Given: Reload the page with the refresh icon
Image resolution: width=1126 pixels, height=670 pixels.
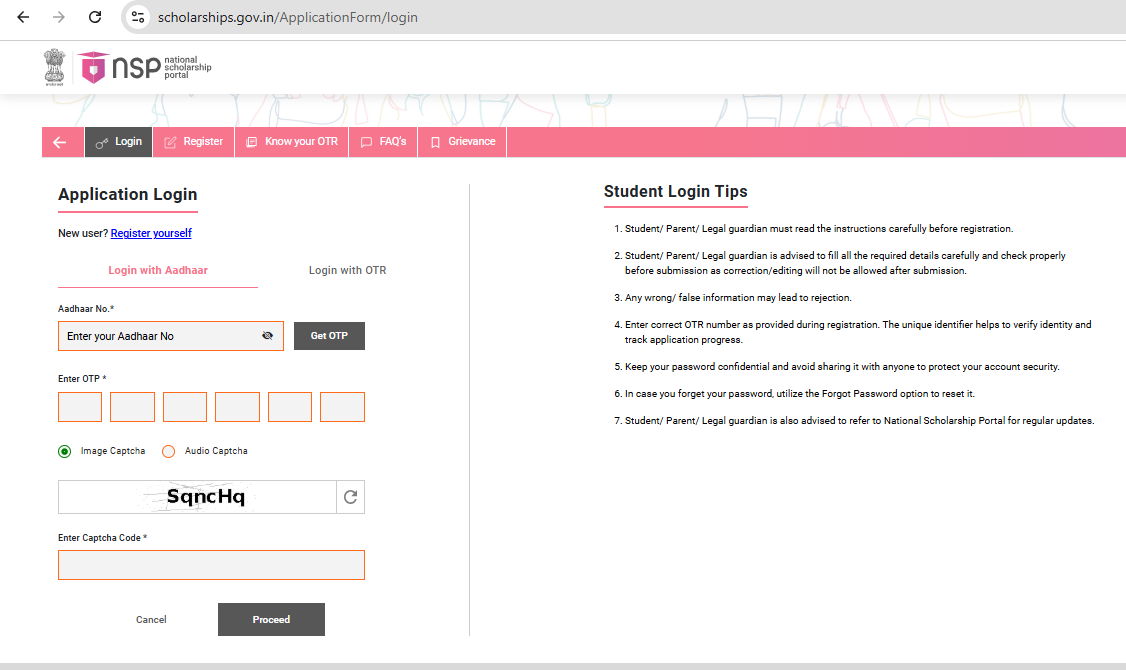Looking at the screenshot, I should click(95, 17).
